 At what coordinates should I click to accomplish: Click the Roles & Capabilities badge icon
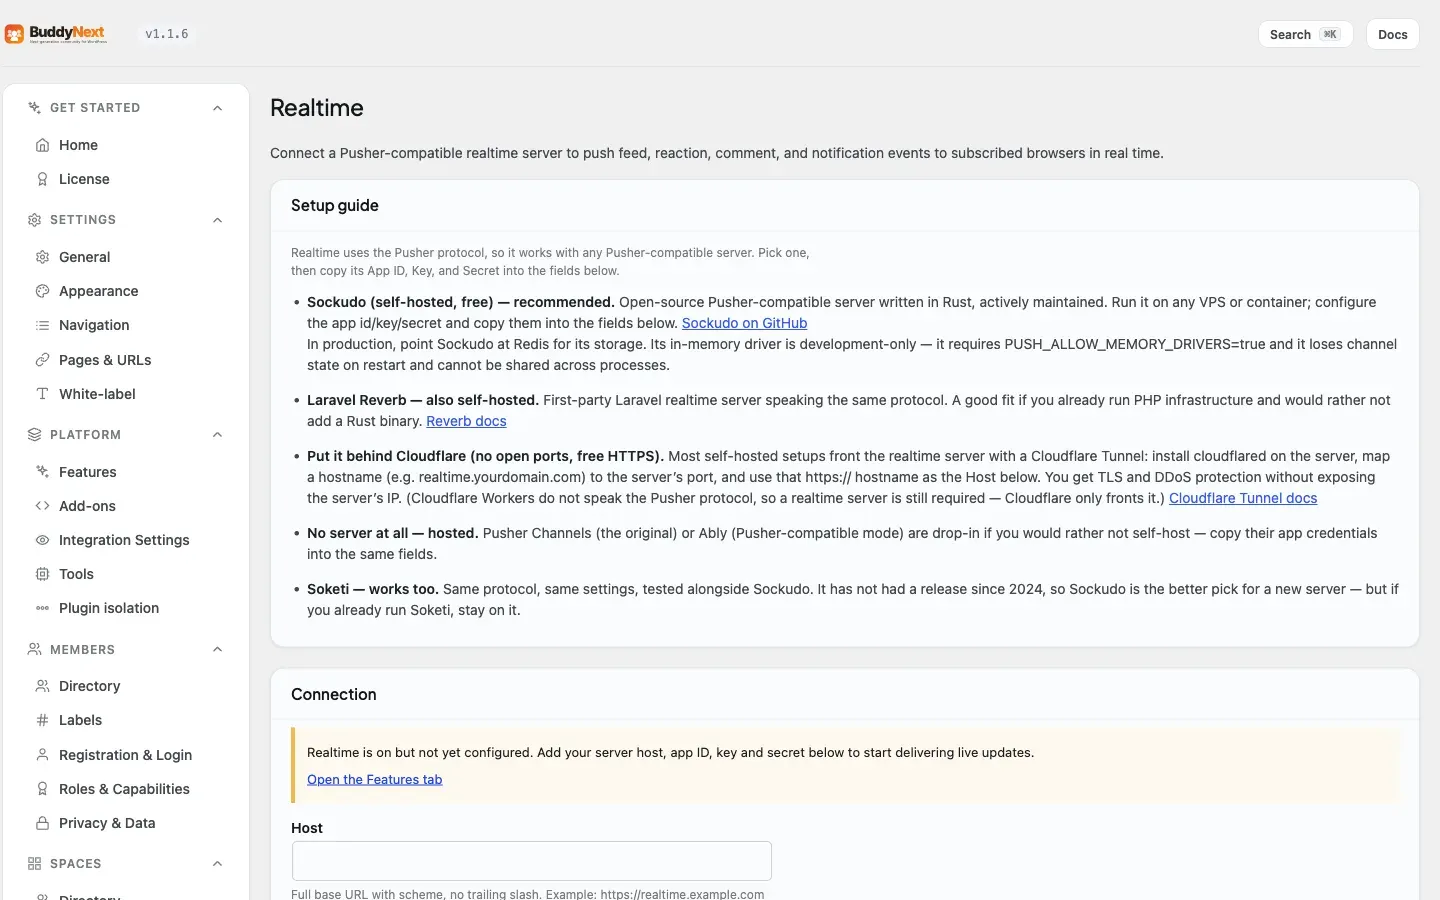coord(42,789)
